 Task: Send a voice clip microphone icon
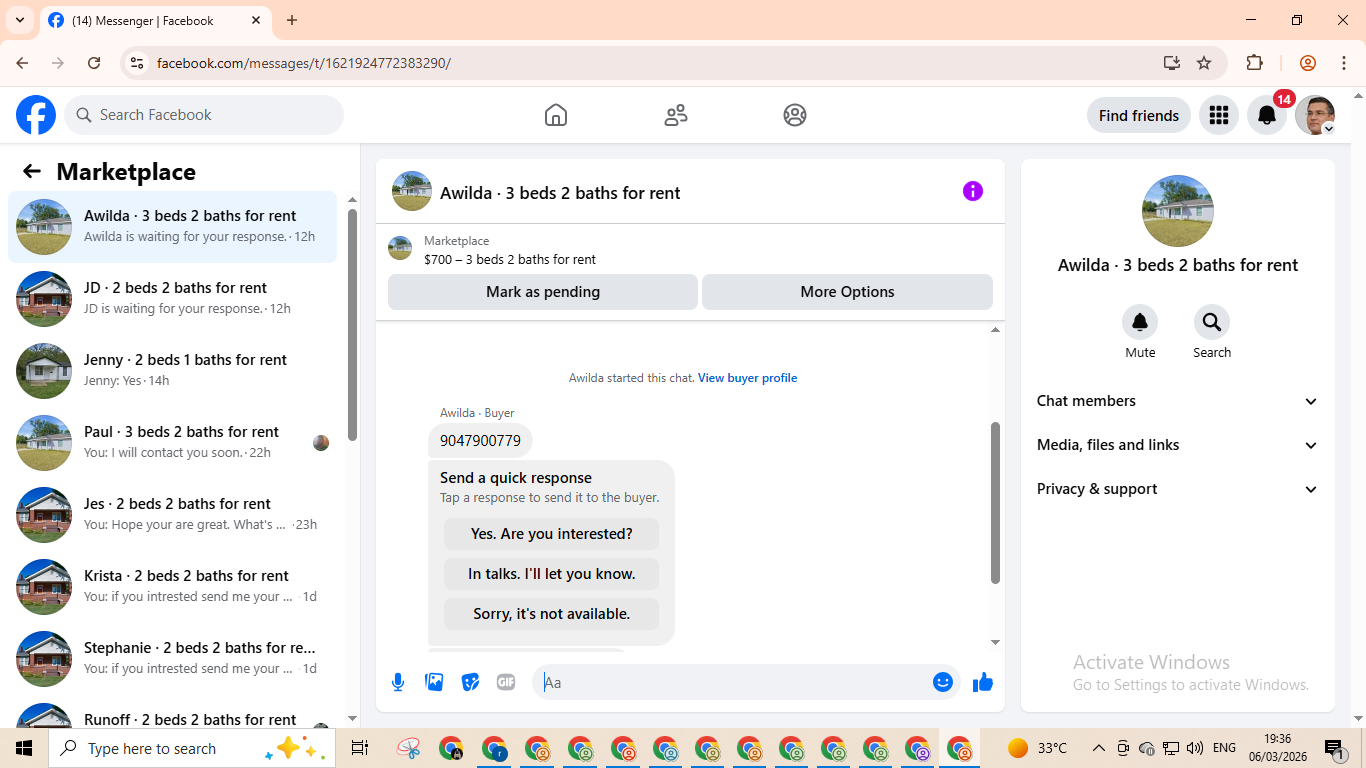(398, 682)
